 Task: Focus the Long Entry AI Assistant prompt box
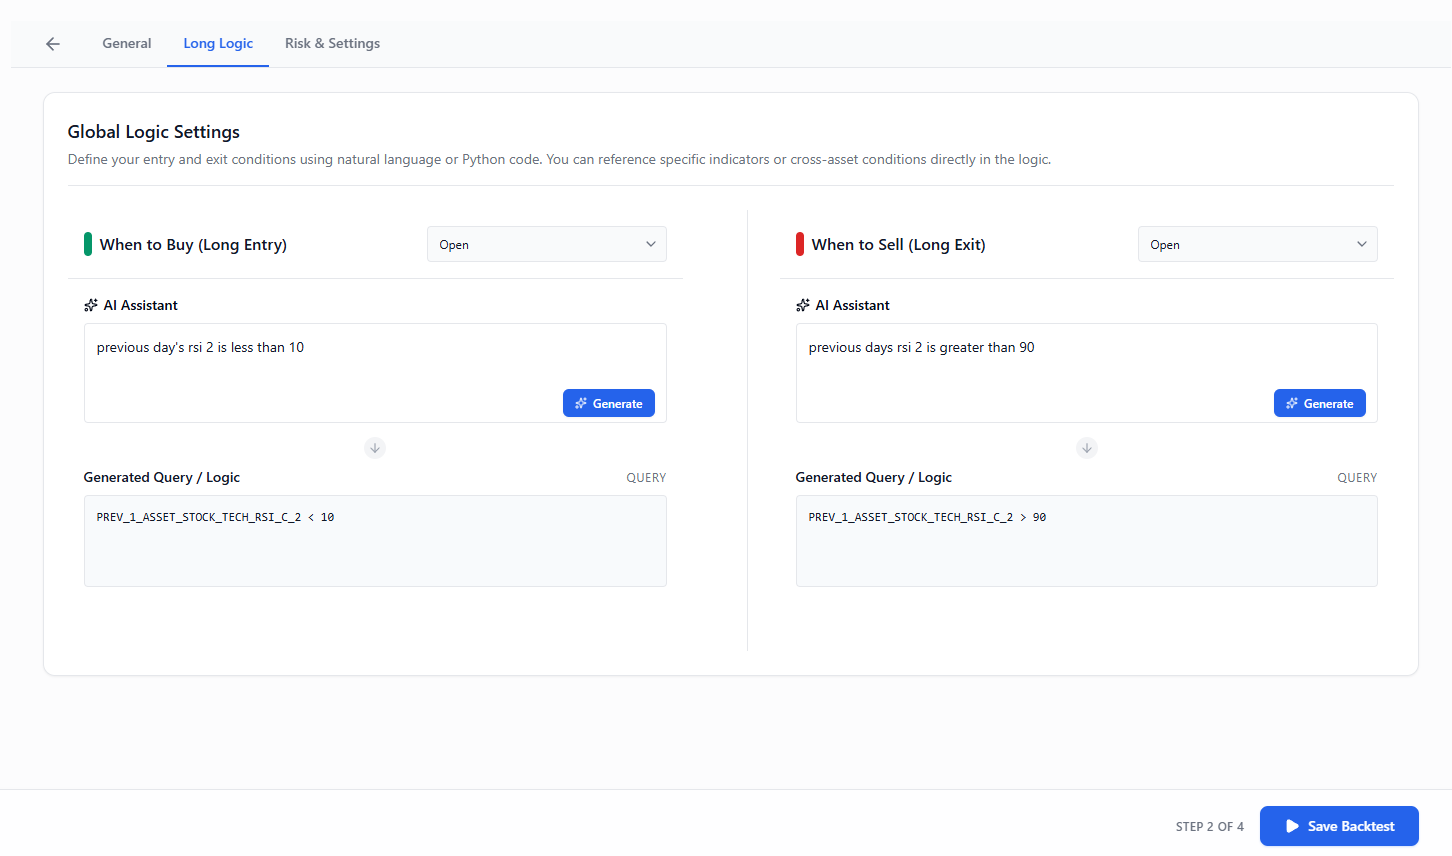click(375, 373)
